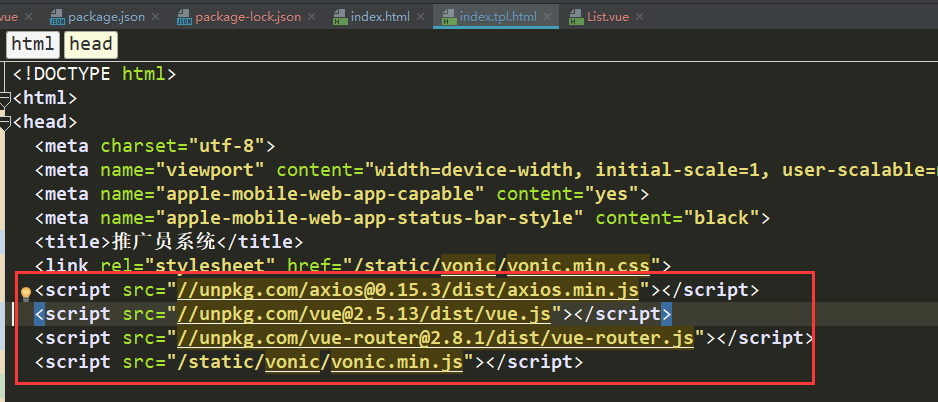Open the List.vue tab
Viewport: 938px width, 402px height.
607,17
